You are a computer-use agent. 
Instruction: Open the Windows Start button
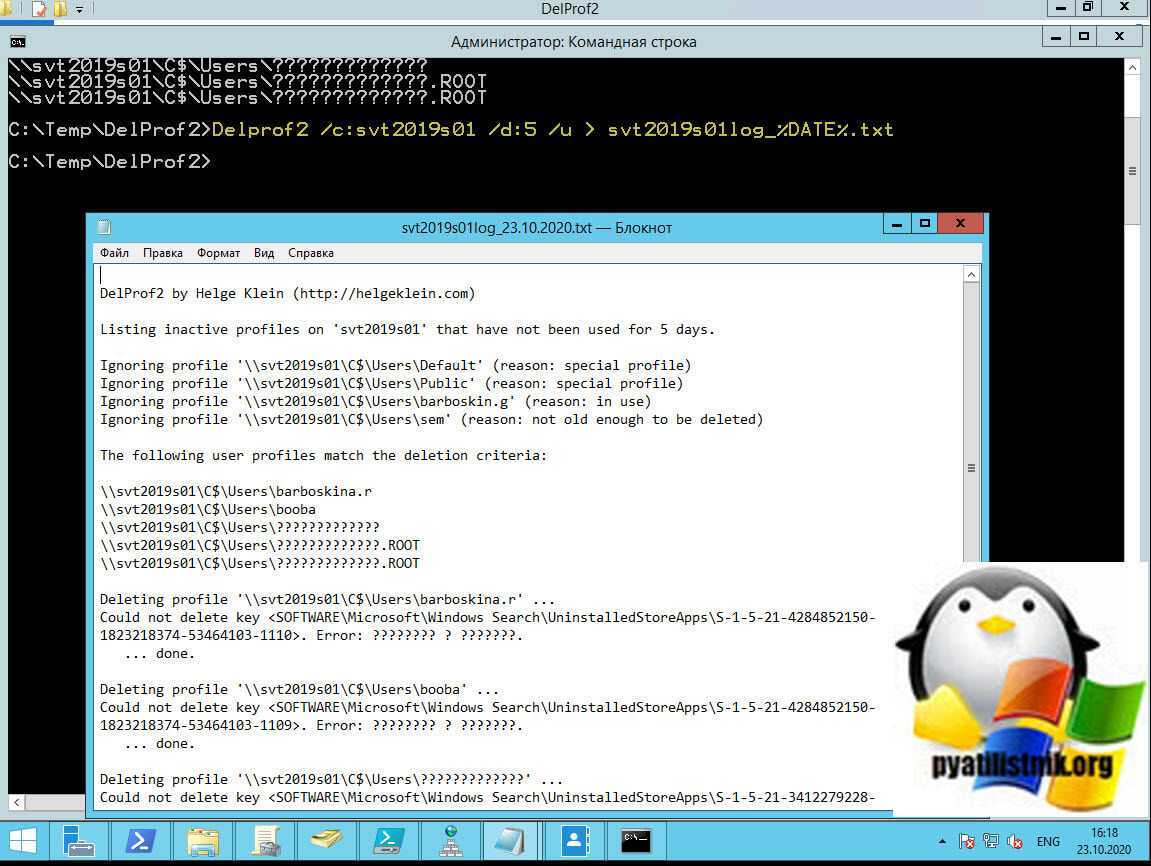pos(22,841)
